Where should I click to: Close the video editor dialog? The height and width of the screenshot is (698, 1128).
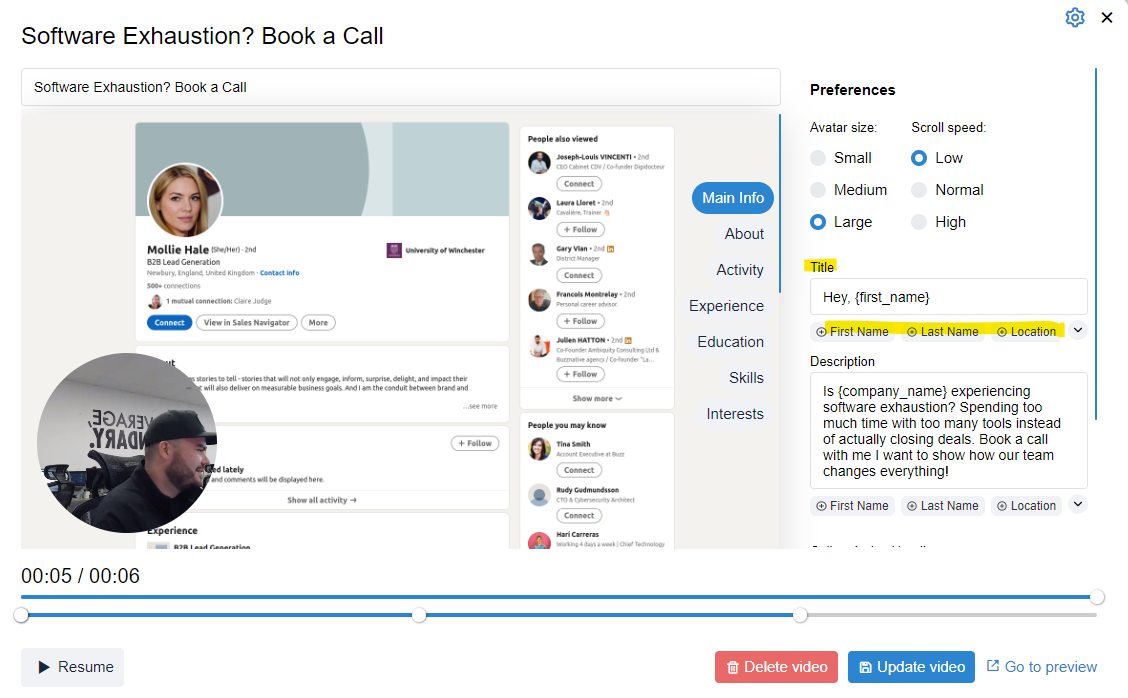point(1107,17)
